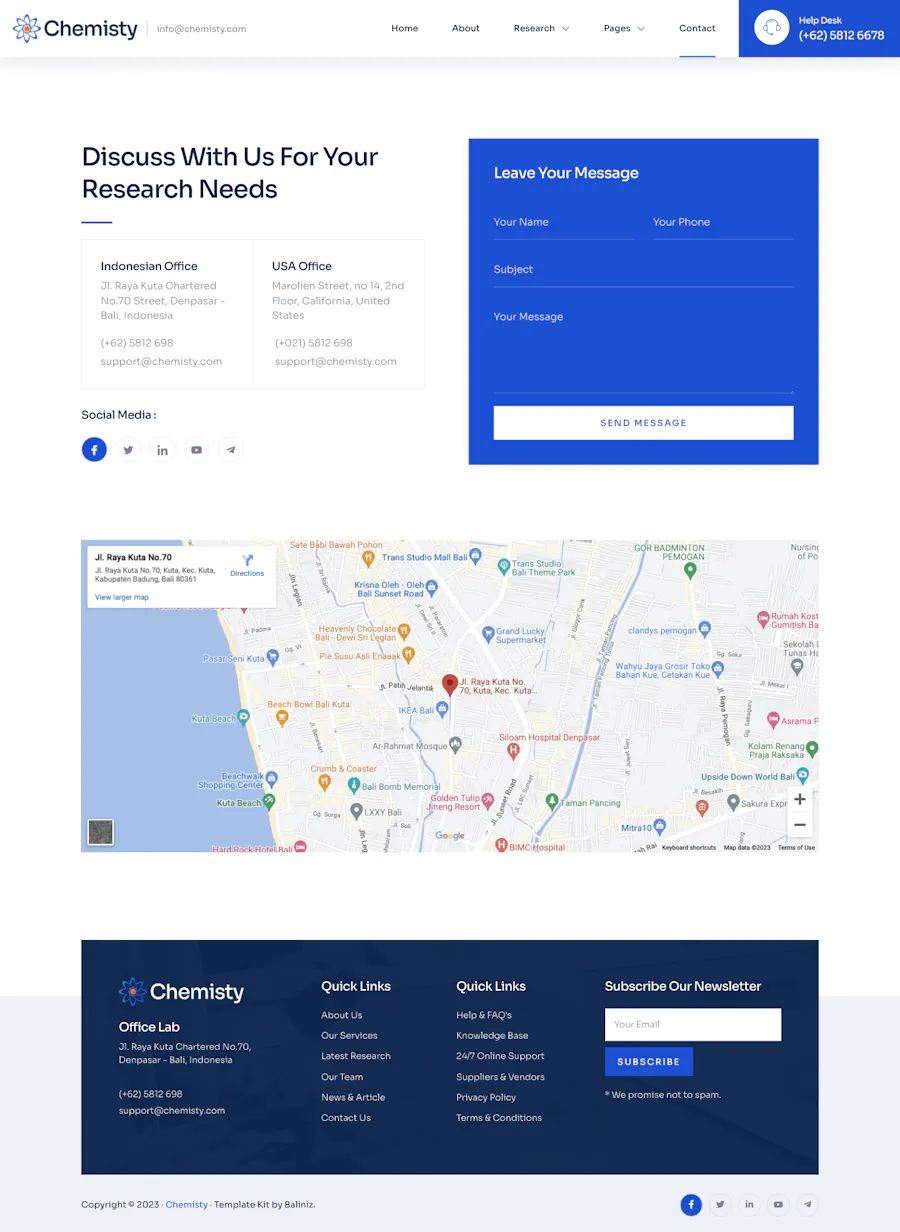900x1232 pixels.
Task: Click into the Your Message text area
Action: [x=643, y=348]
